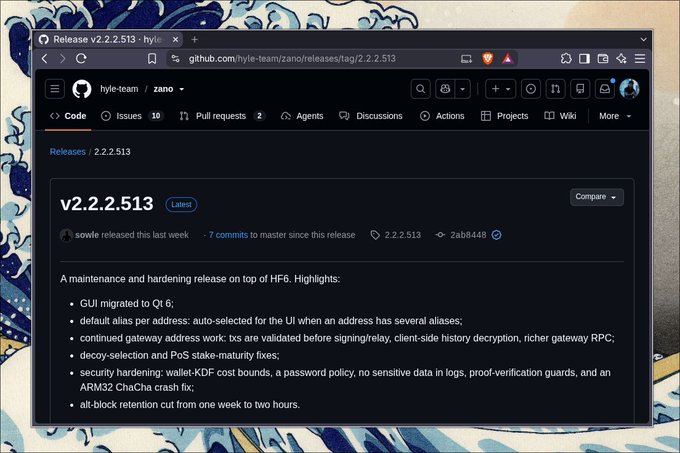Select the Code tab
Image resolution: width=680 pixels, height=453 pixels.
68,116
